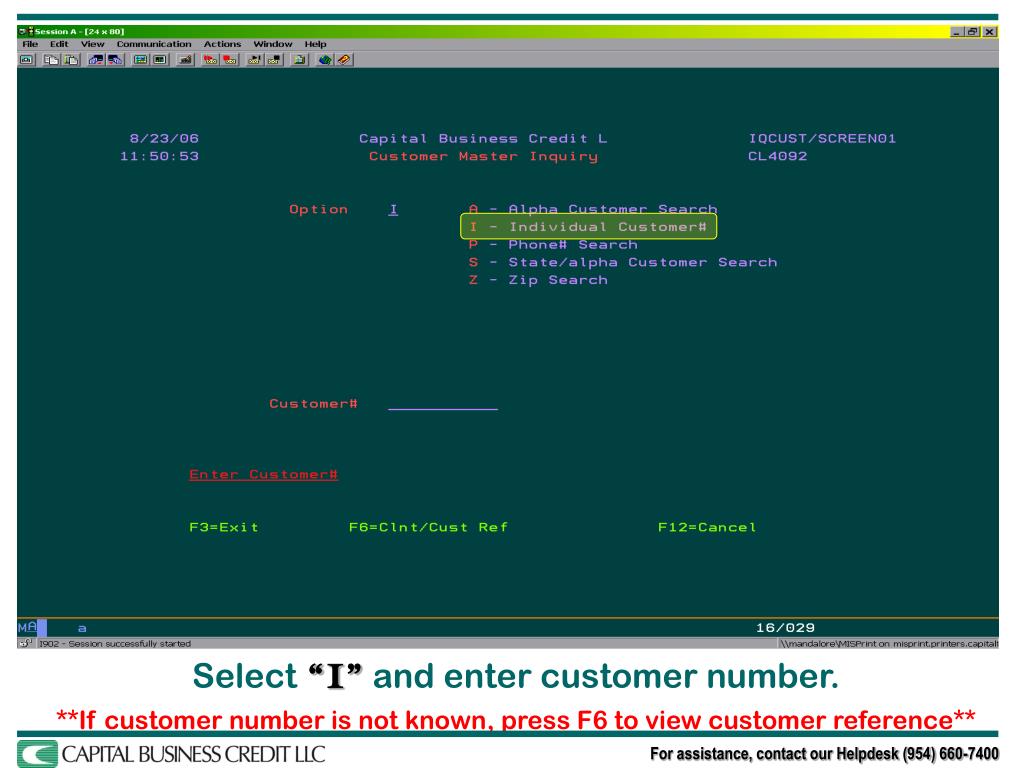Click the 'Capital Business Credit L' title text
This screenshot has height=768, width=1024.
click(x=483, y=138)
